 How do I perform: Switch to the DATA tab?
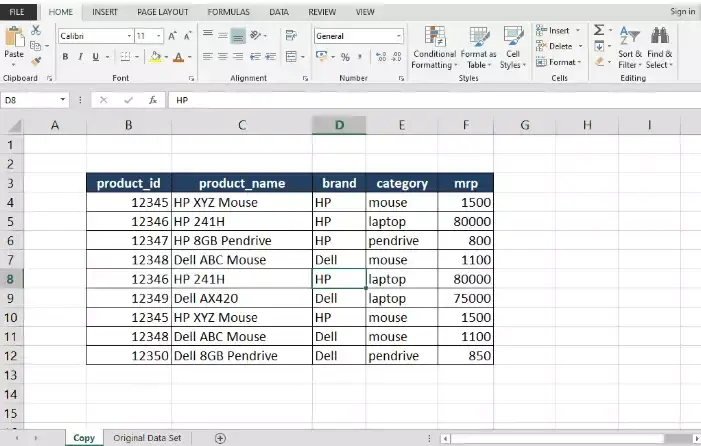click(x=279, y=12)
